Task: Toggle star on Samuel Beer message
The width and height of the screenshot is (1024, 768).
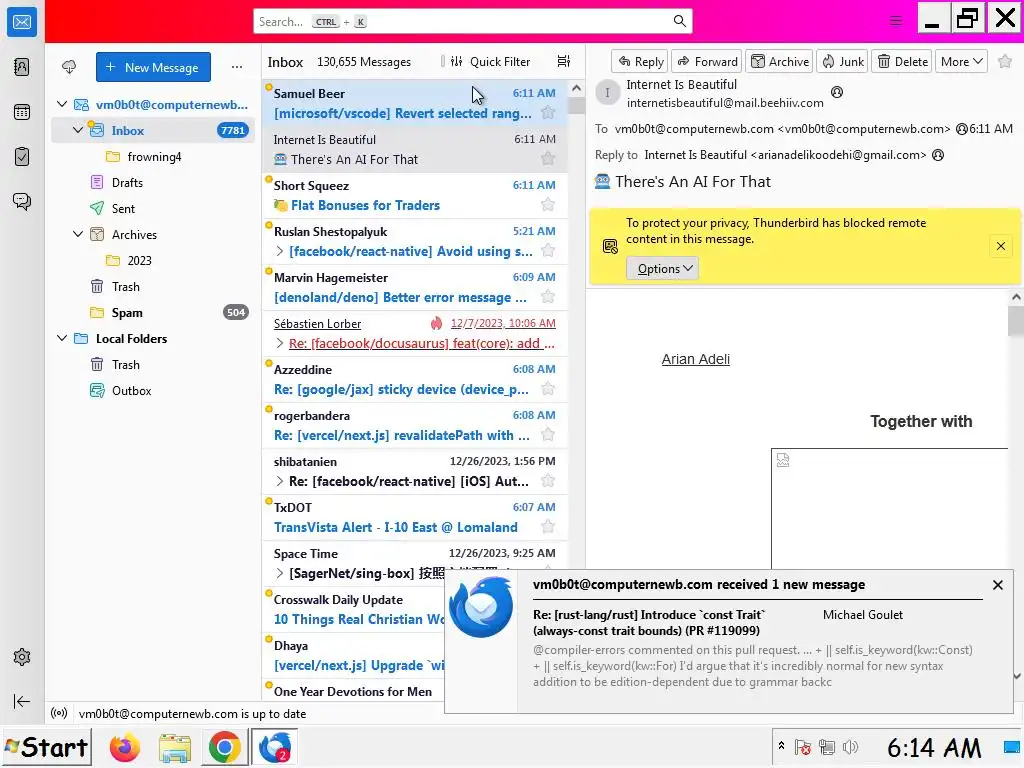Action: pos(548,112)
